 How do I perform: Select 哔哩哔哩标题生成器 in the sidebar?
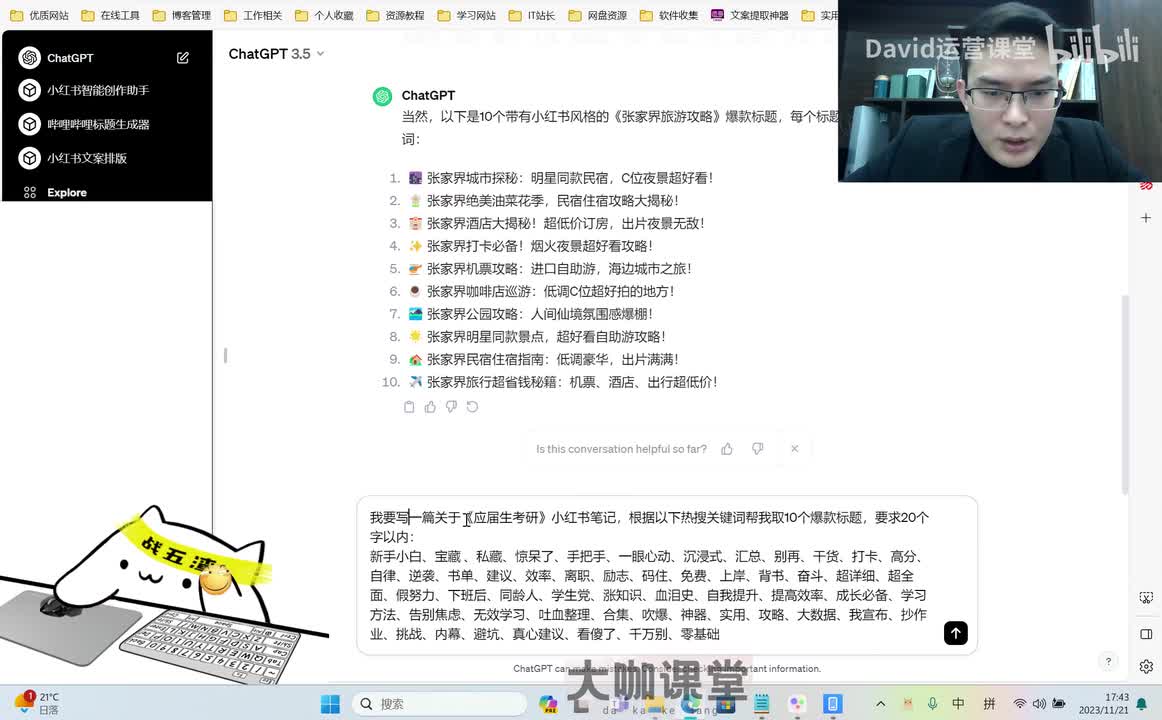pos(97,124)
